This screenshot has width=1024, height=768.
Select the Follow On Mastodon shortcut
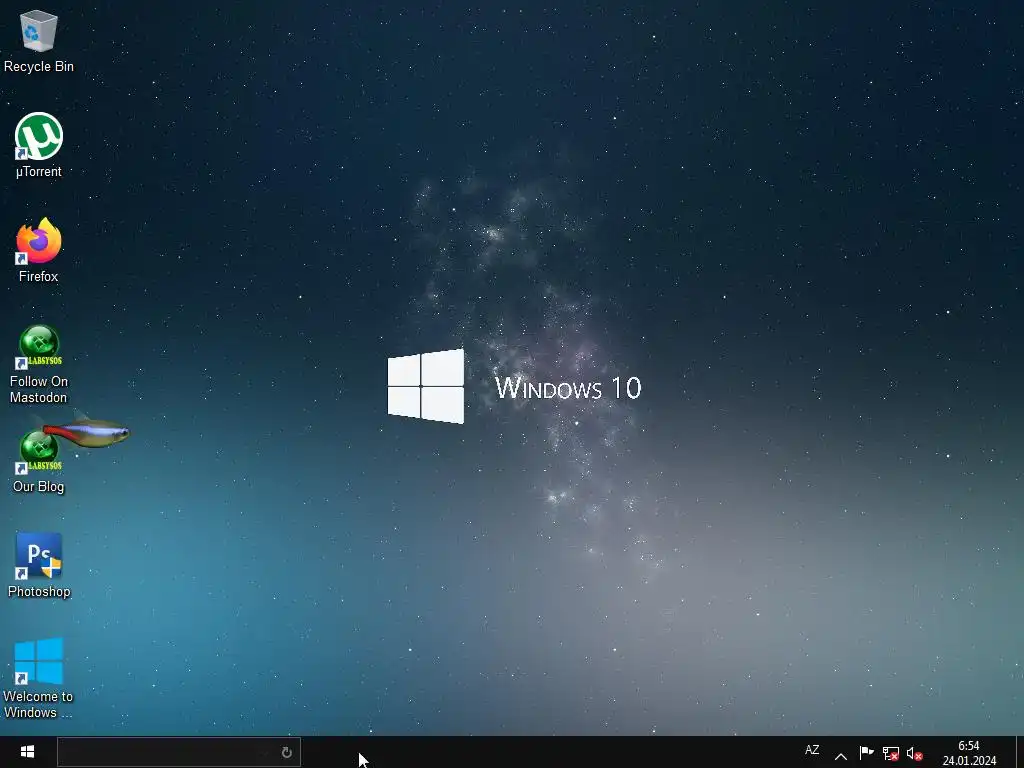(39, 364)
